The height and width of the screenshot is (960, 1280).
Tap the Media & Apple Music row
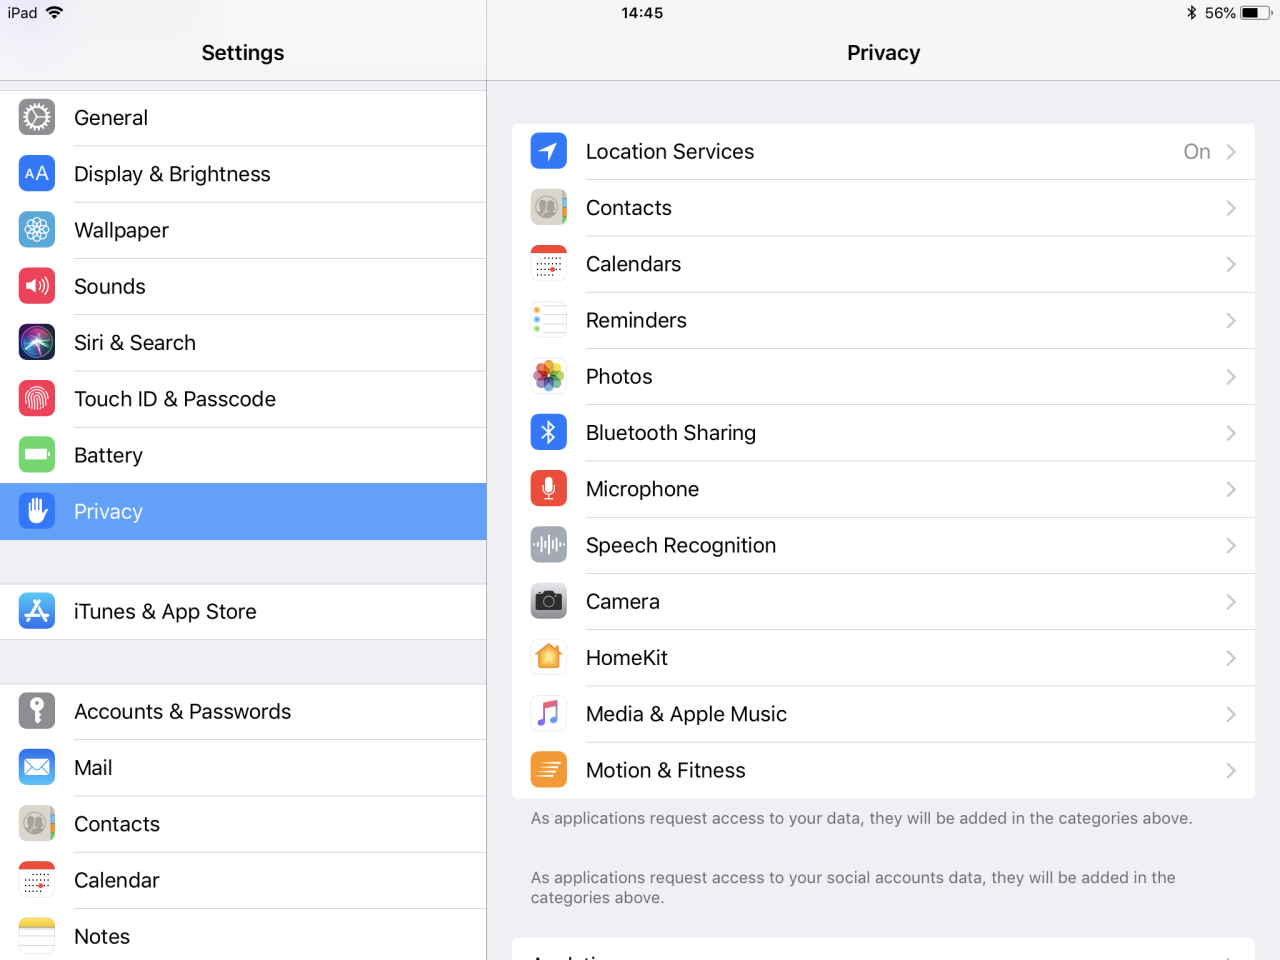883,714
